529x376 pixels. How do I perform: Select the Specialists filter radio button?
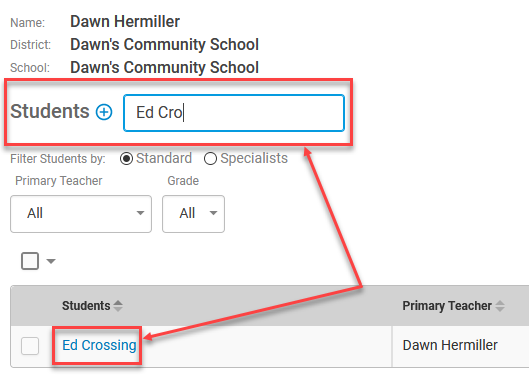point(210,159)
